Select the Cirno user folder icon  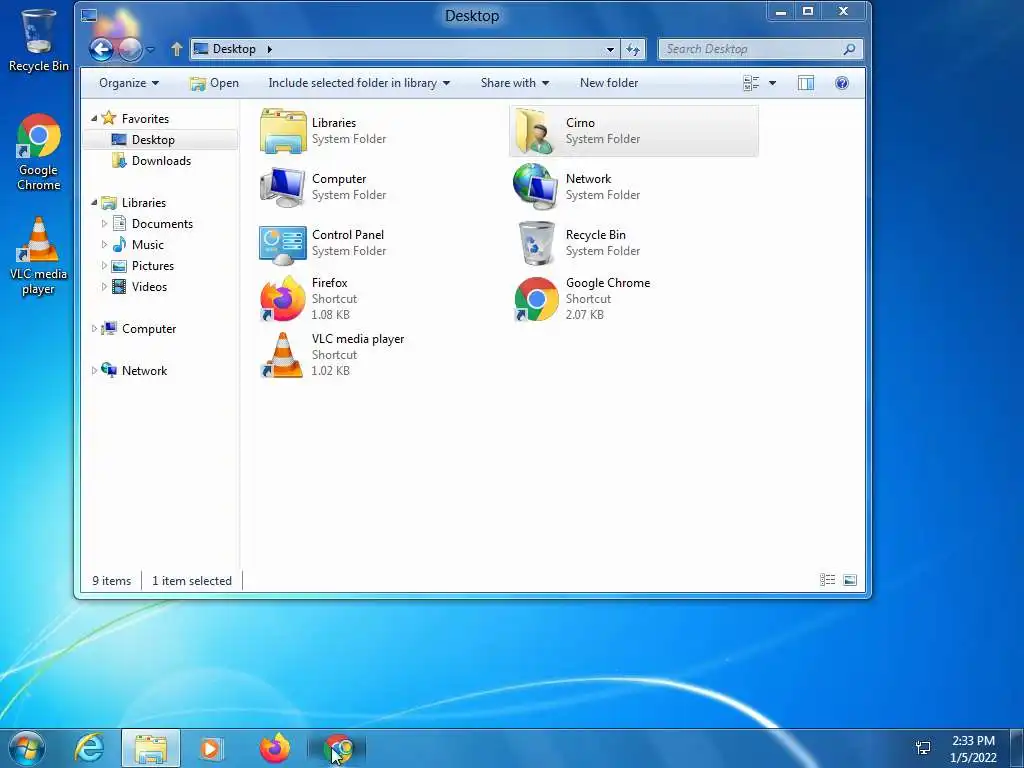click(536, 131)
